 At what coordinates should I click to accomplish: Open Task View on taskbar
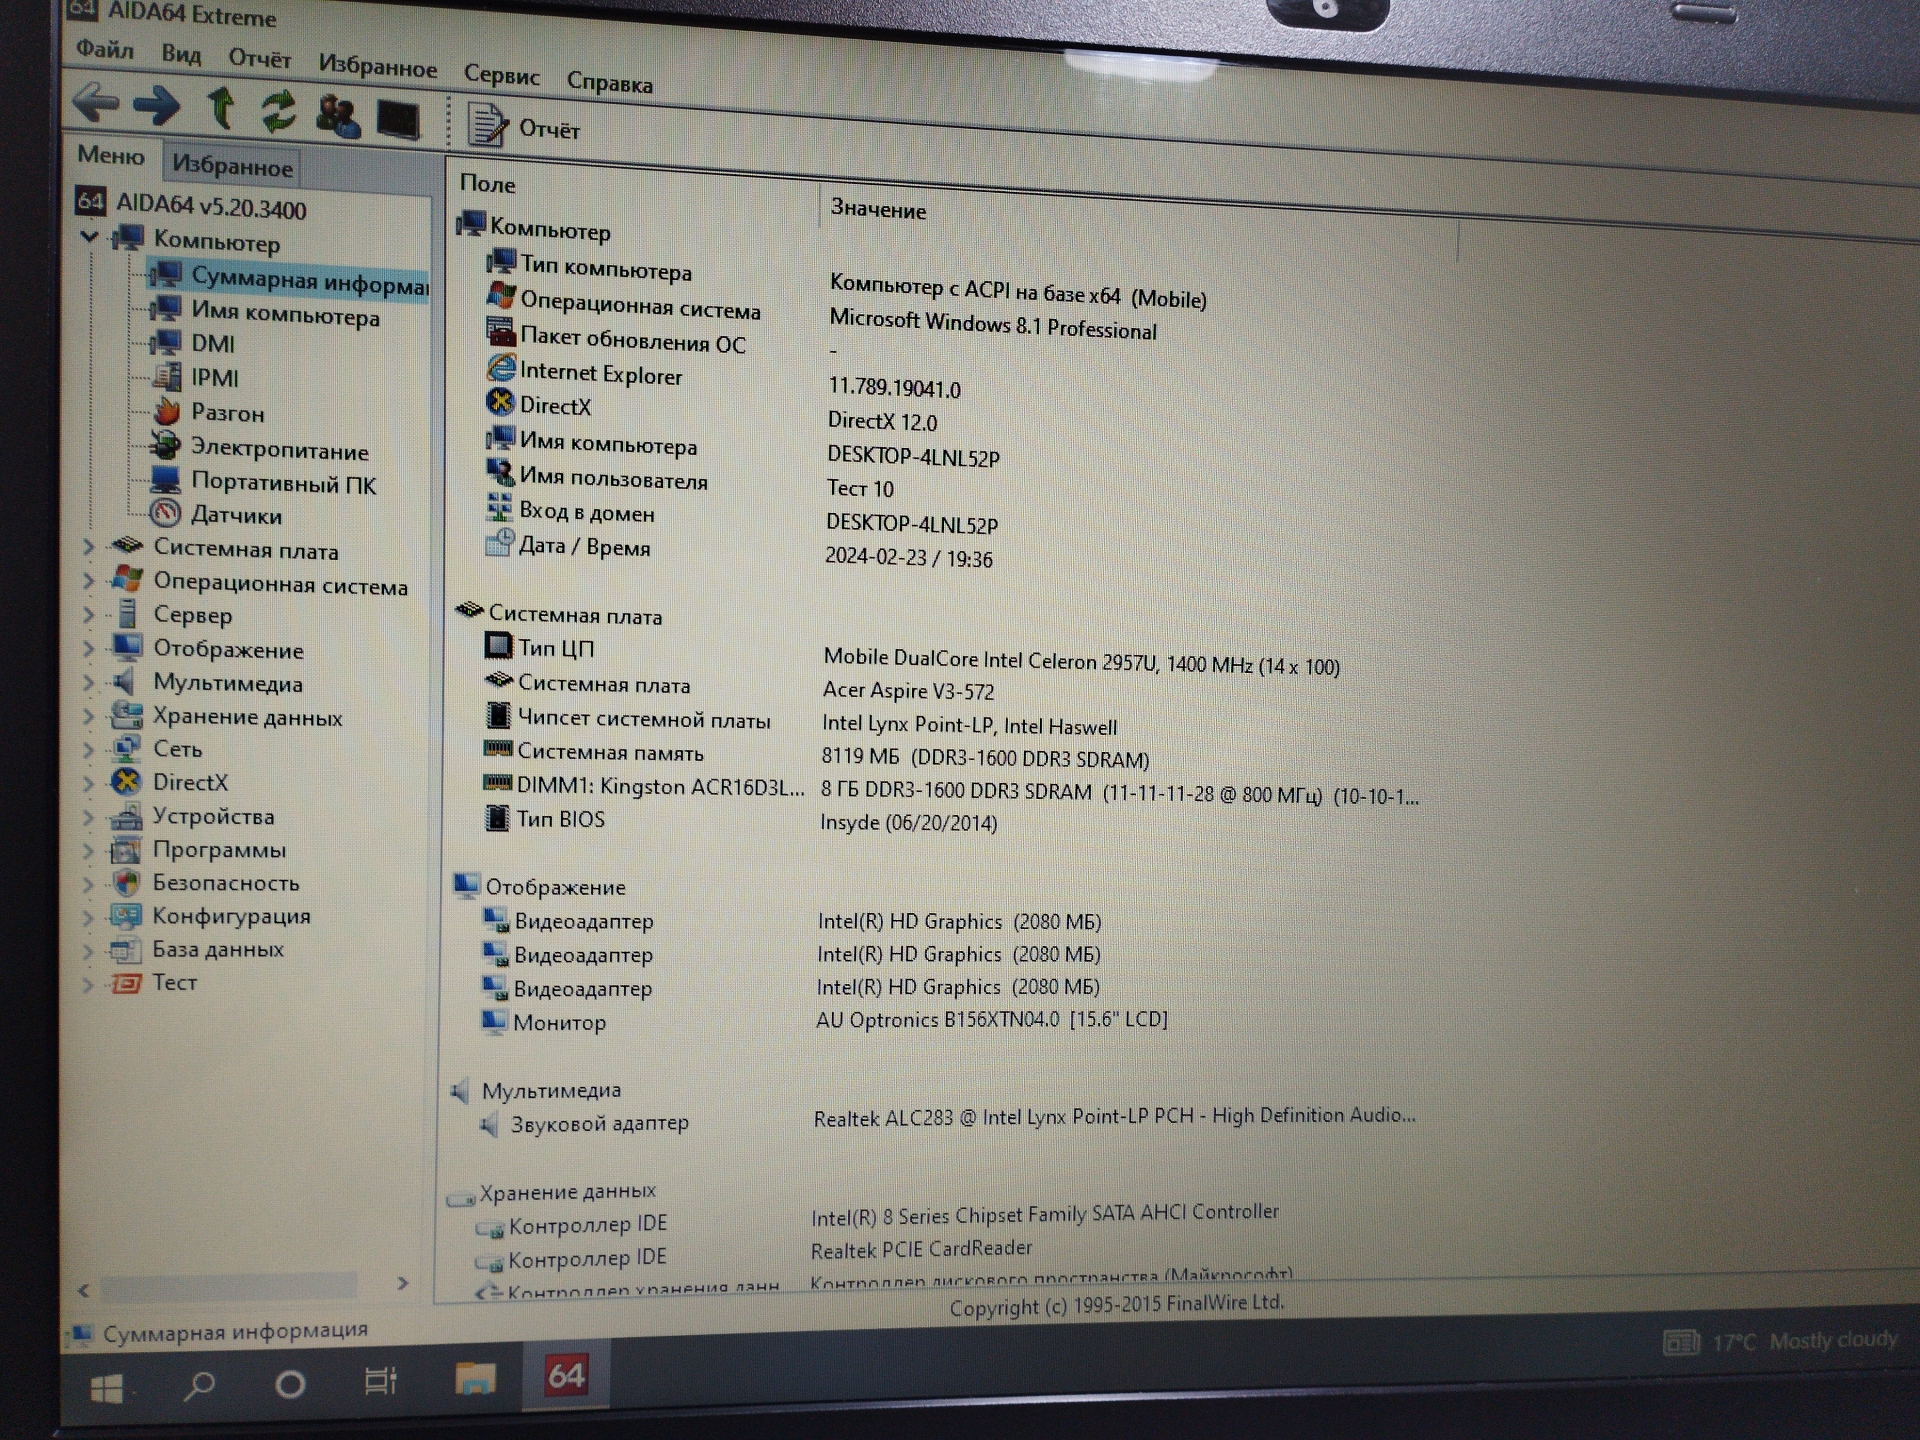click(x=381, y=1382)
